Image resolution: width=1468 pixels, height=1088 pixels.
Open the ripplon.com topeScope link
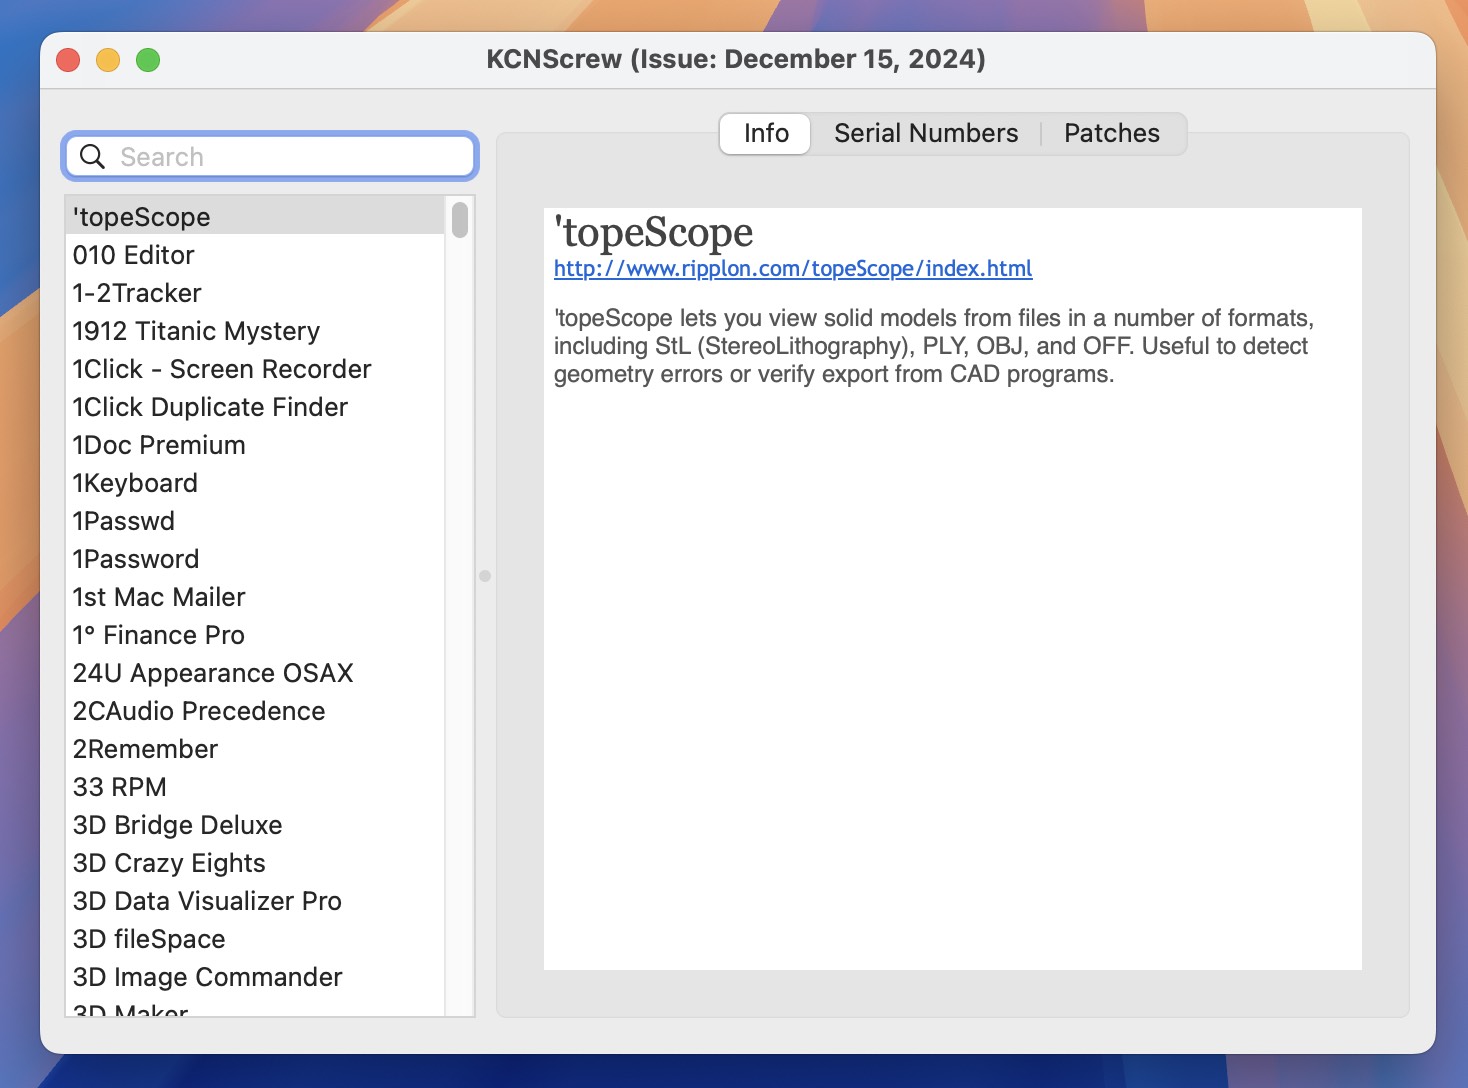tap(793, 269)
